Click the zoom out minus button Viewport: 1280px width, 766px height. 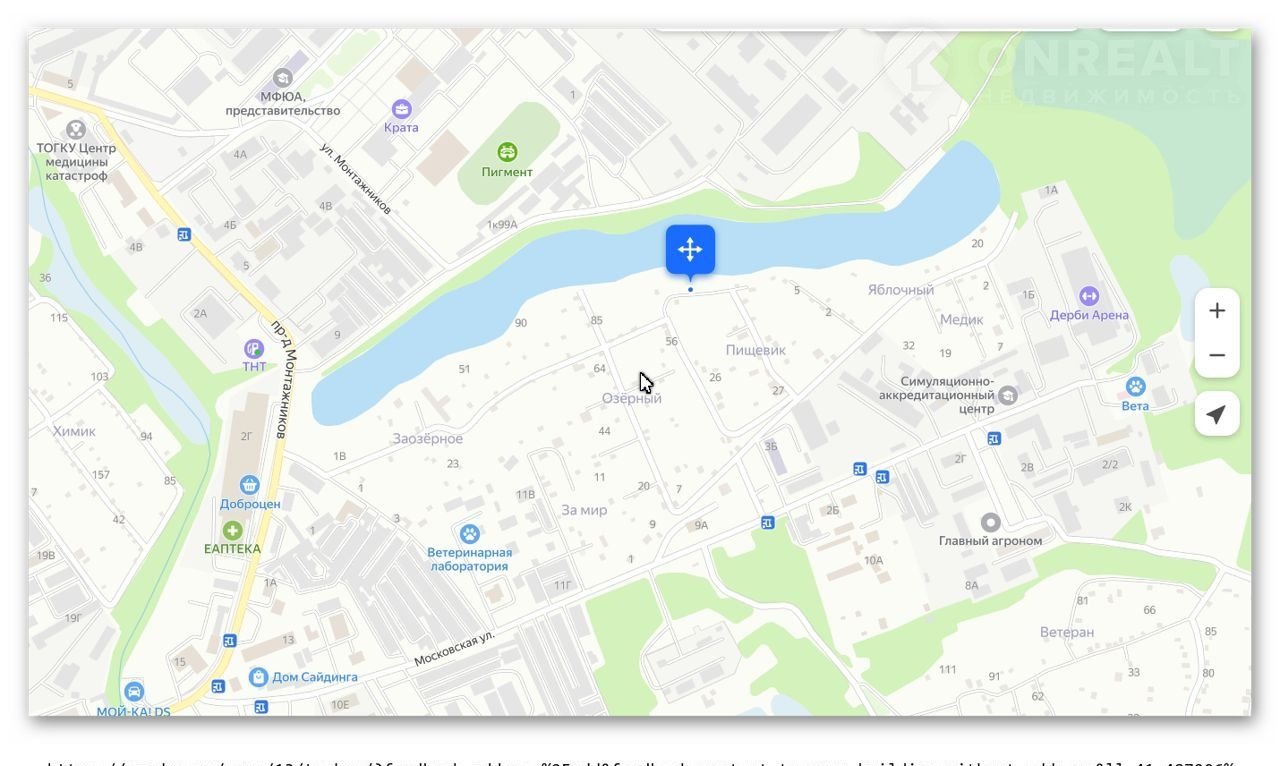tap(1216, 355)
